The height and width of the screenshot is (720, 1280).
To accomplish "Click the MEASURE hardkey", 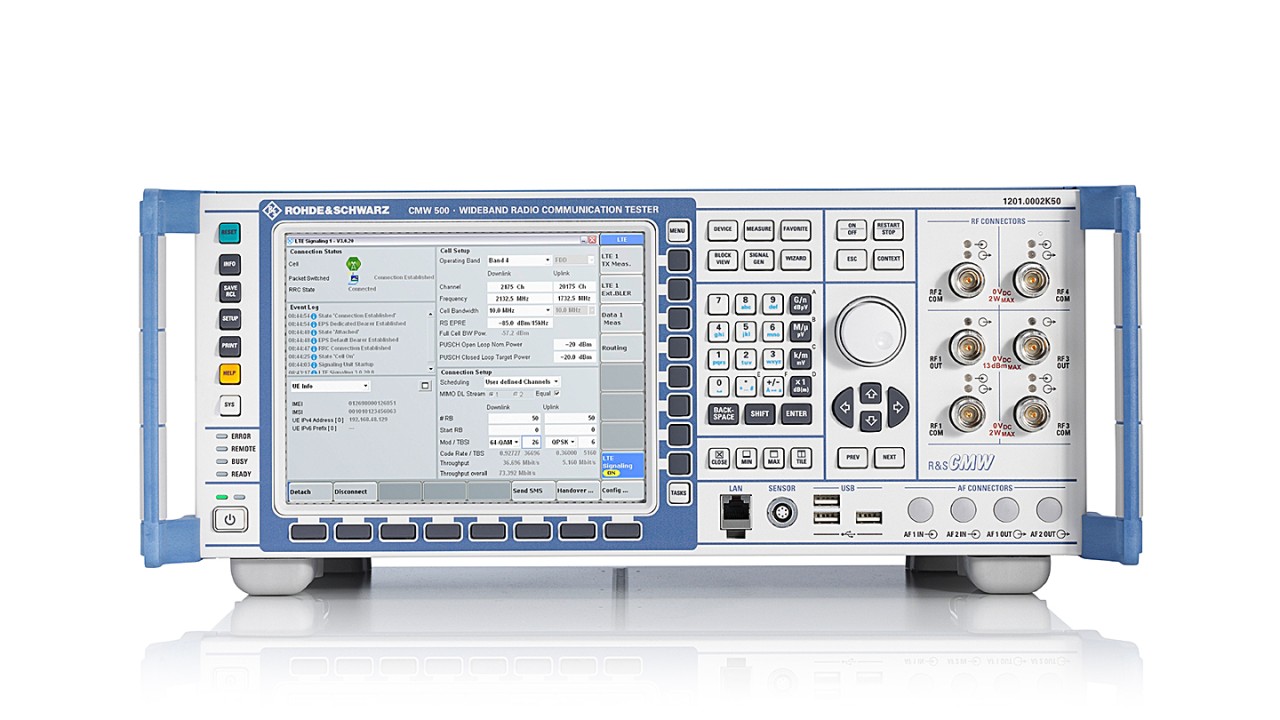I will pyautogui.click(x=759, y=229).
